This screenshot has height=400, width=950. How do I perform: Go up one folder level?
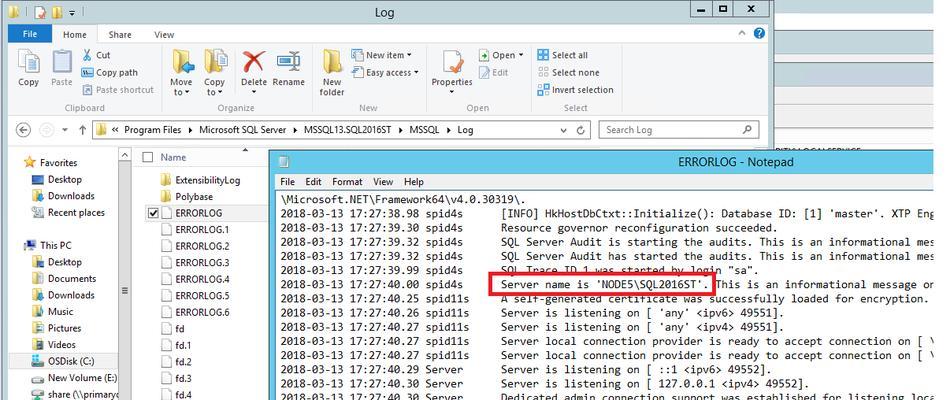[82, 130]
